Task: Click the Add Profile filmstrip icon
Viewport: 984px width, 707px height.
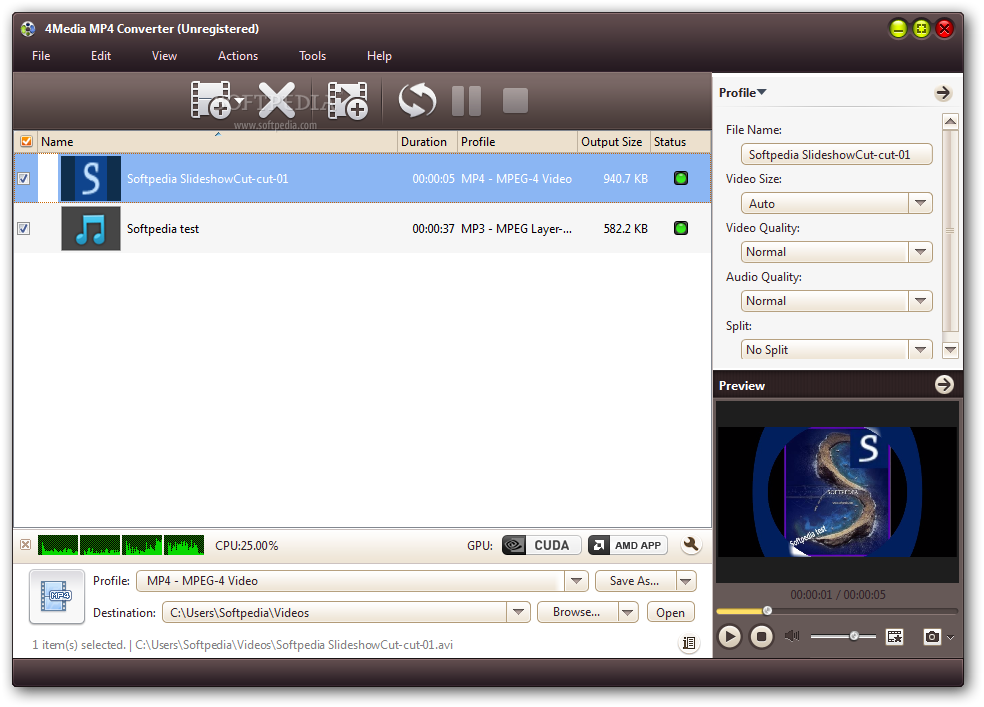Action: point(348,100)
